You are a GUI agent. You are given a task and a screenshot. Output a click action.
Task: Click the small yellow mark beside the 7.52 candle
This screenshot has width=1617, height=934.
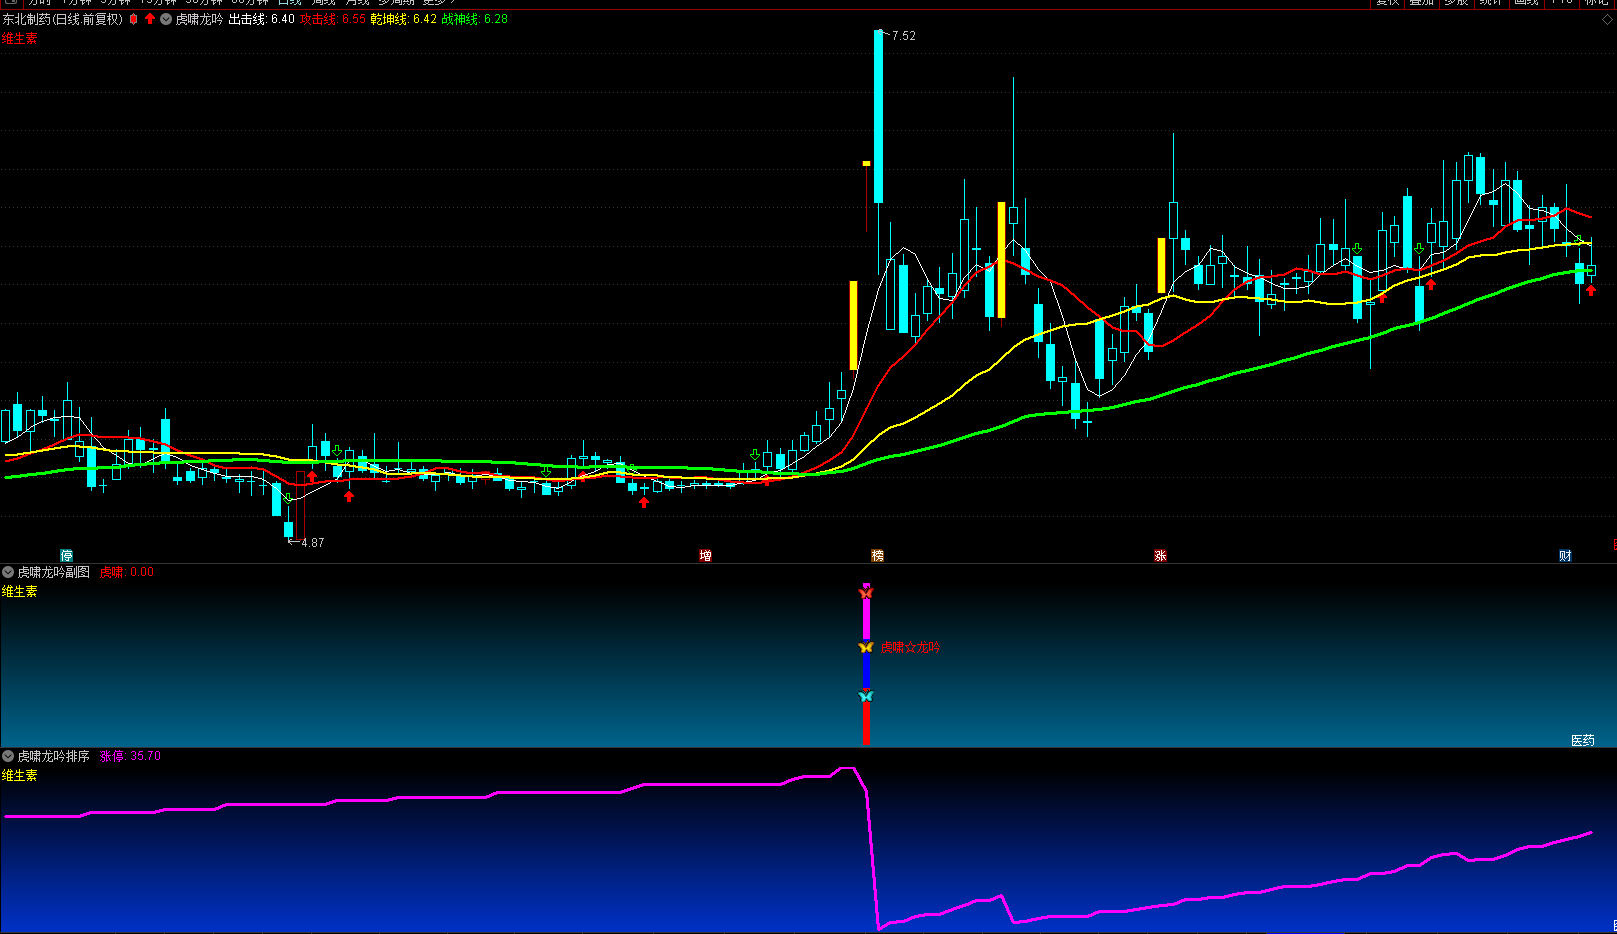point(866,163)
